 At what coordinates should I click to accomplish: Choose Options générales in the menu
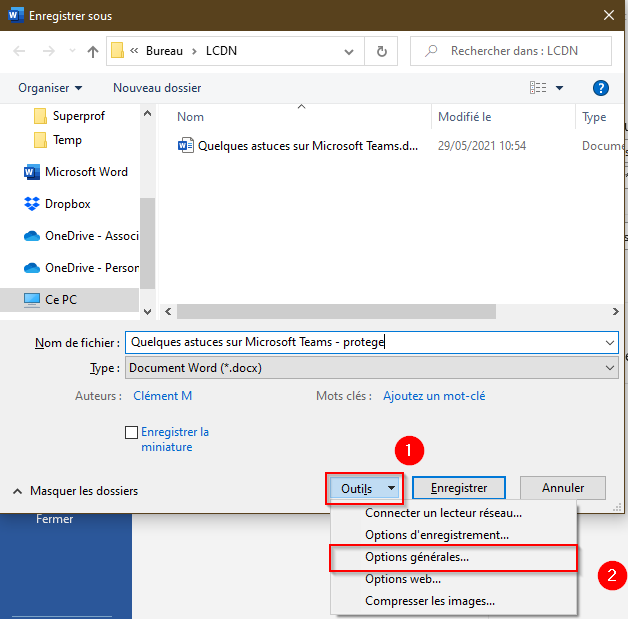click(416, 557)
